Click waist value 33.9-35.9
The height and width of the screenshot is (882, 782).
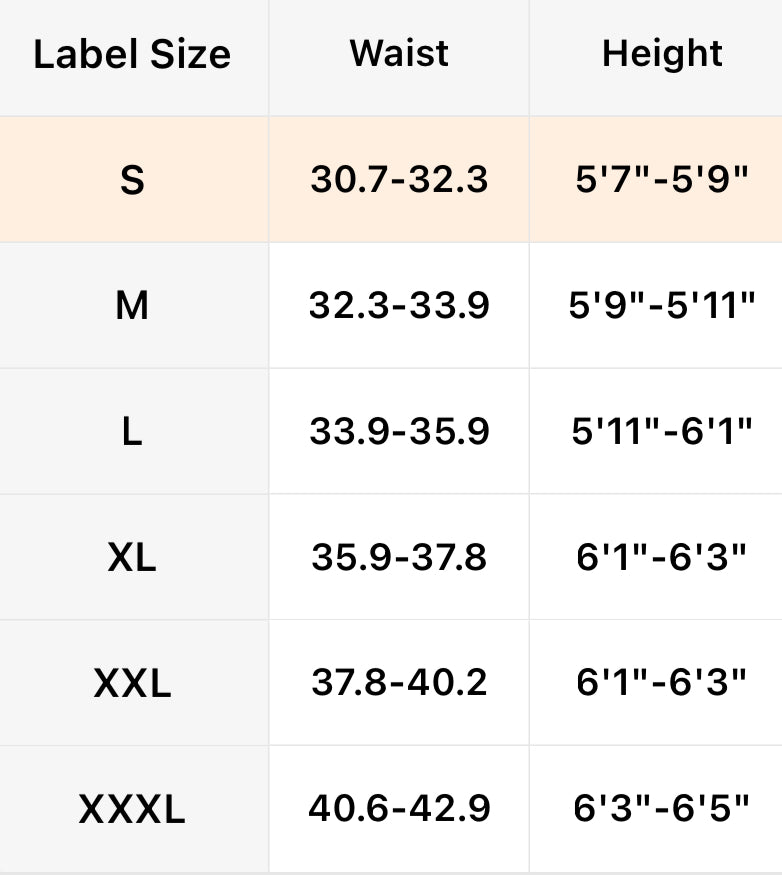399,432
